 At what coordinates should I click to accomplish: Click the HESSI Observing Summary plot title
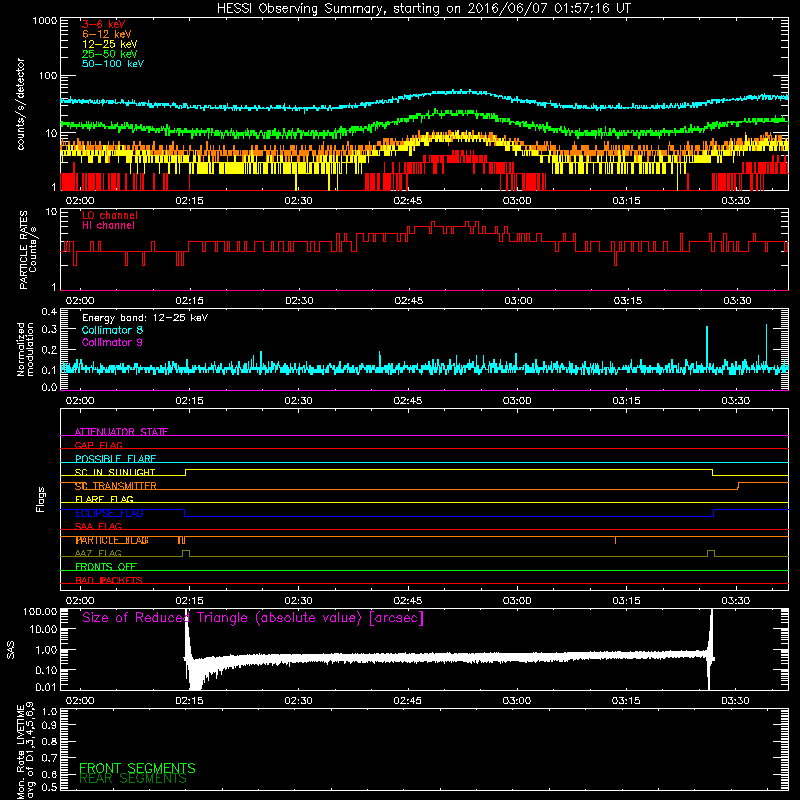click(424, 9)
